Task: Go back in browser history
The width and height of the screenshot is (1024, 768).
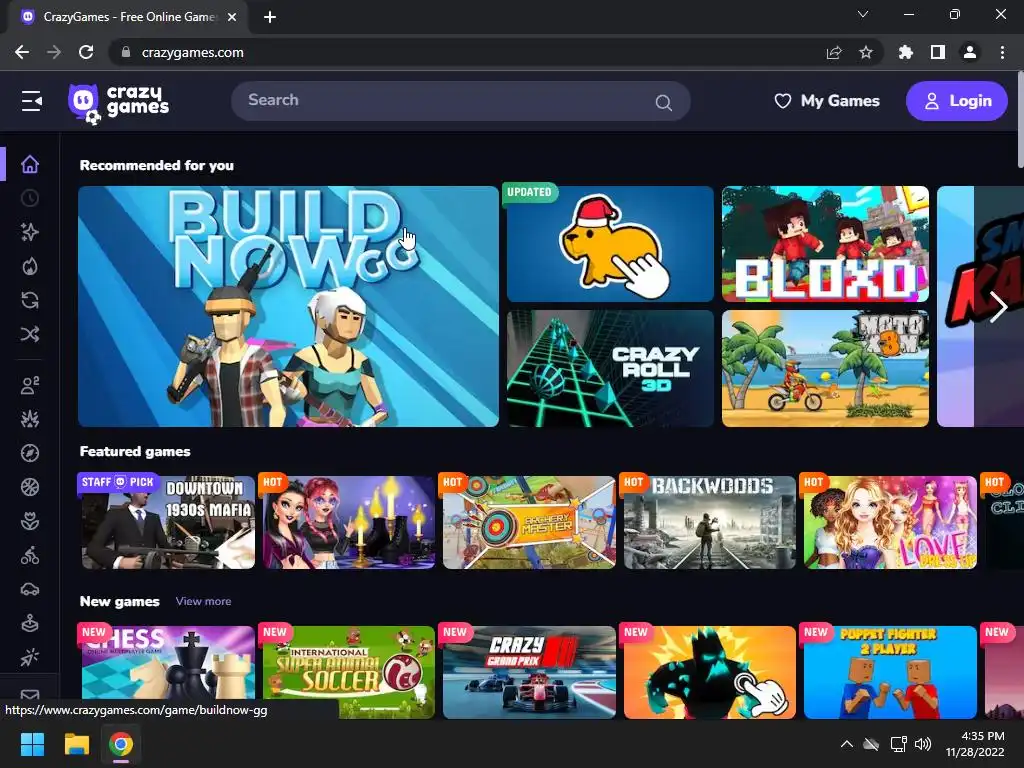Action: pos(22,52)
